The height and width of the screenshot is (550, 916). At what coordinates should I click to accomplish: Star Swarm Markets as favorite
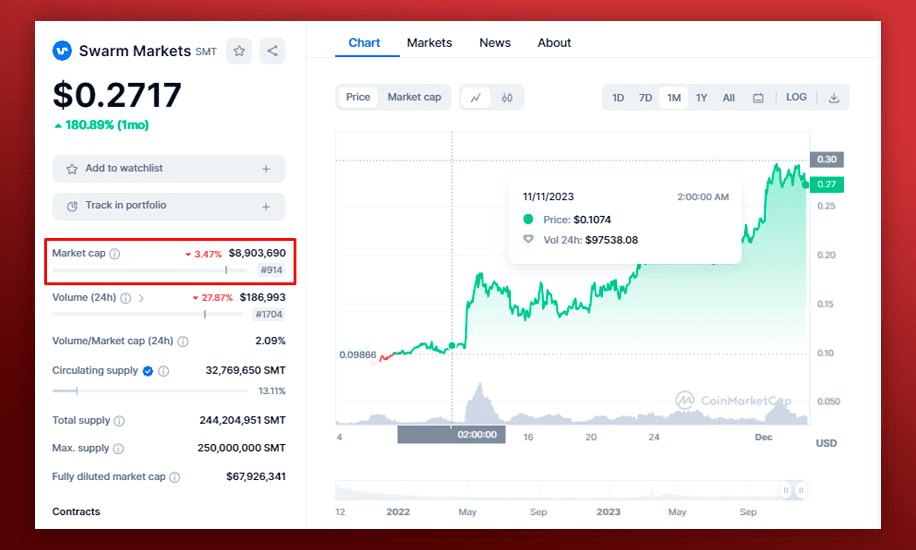click(239, 51)
